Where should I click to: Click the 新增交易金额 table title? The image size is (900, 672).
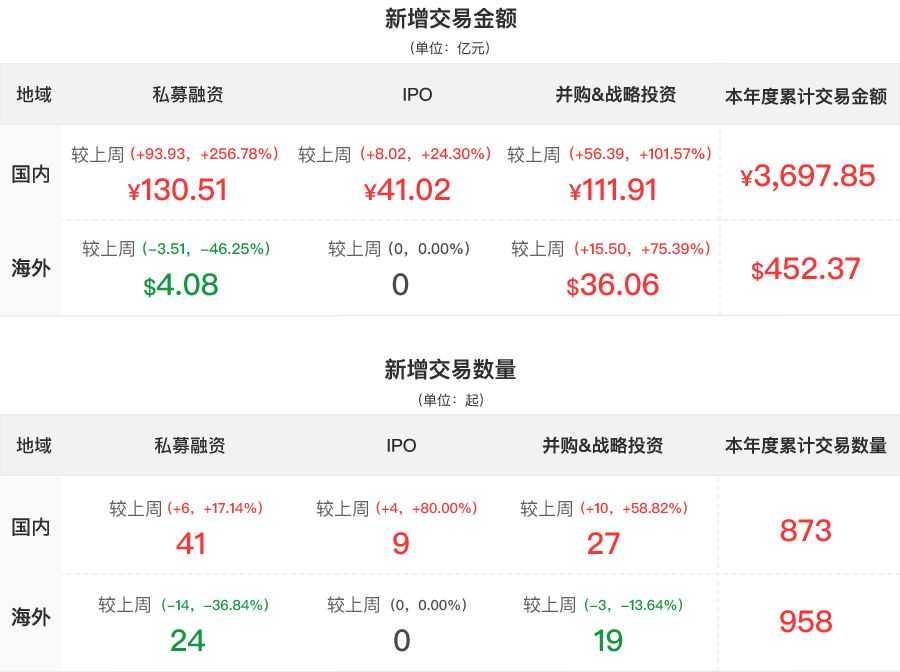(x=450, y=19)
